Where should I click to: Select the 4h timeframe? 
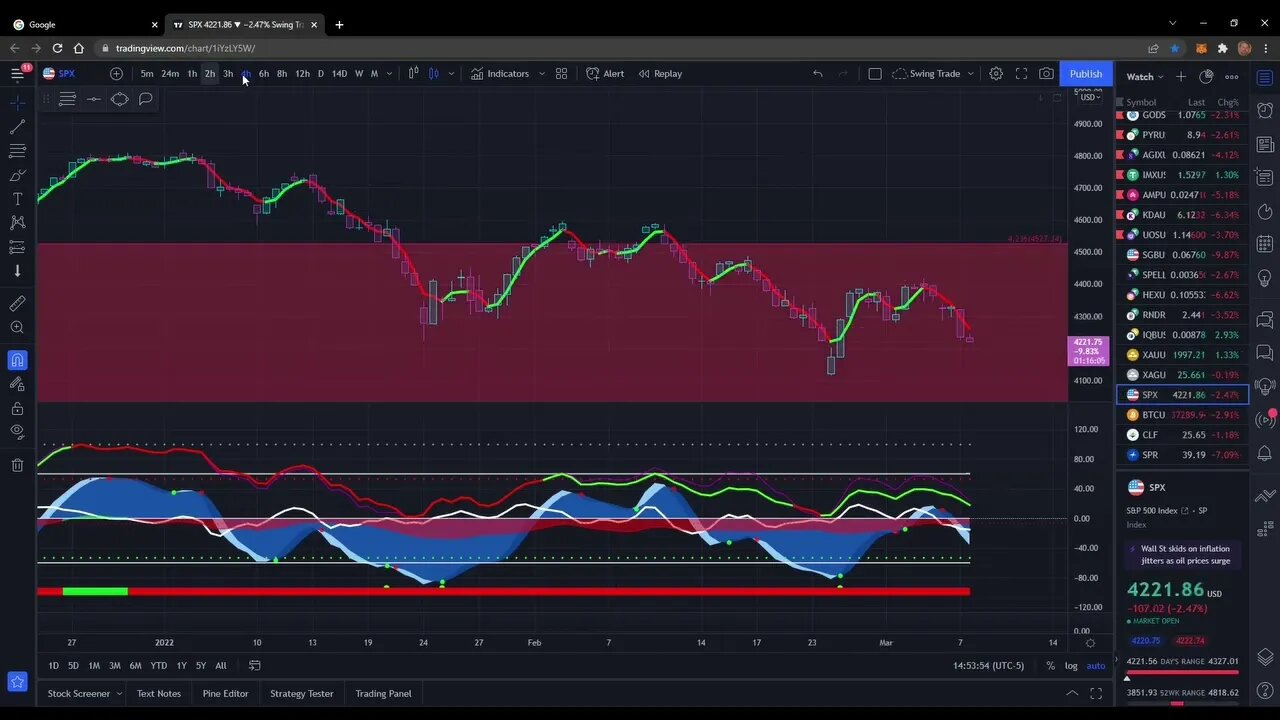(245, 73)
